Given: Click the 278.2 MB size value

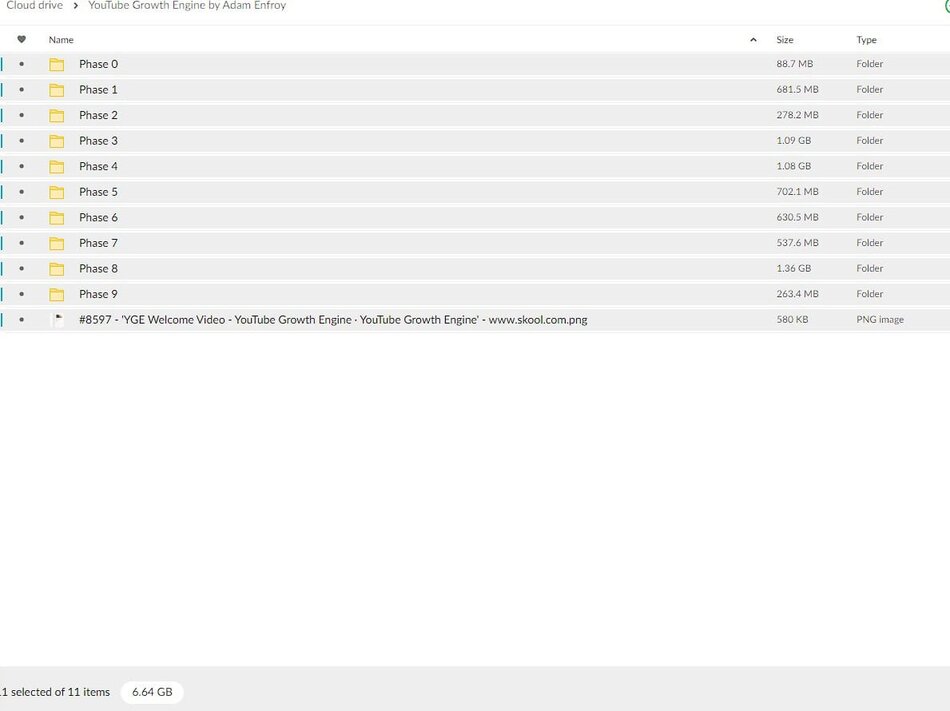Looking at the screenshot, I should pyautogui.click(x=797, y=115).
